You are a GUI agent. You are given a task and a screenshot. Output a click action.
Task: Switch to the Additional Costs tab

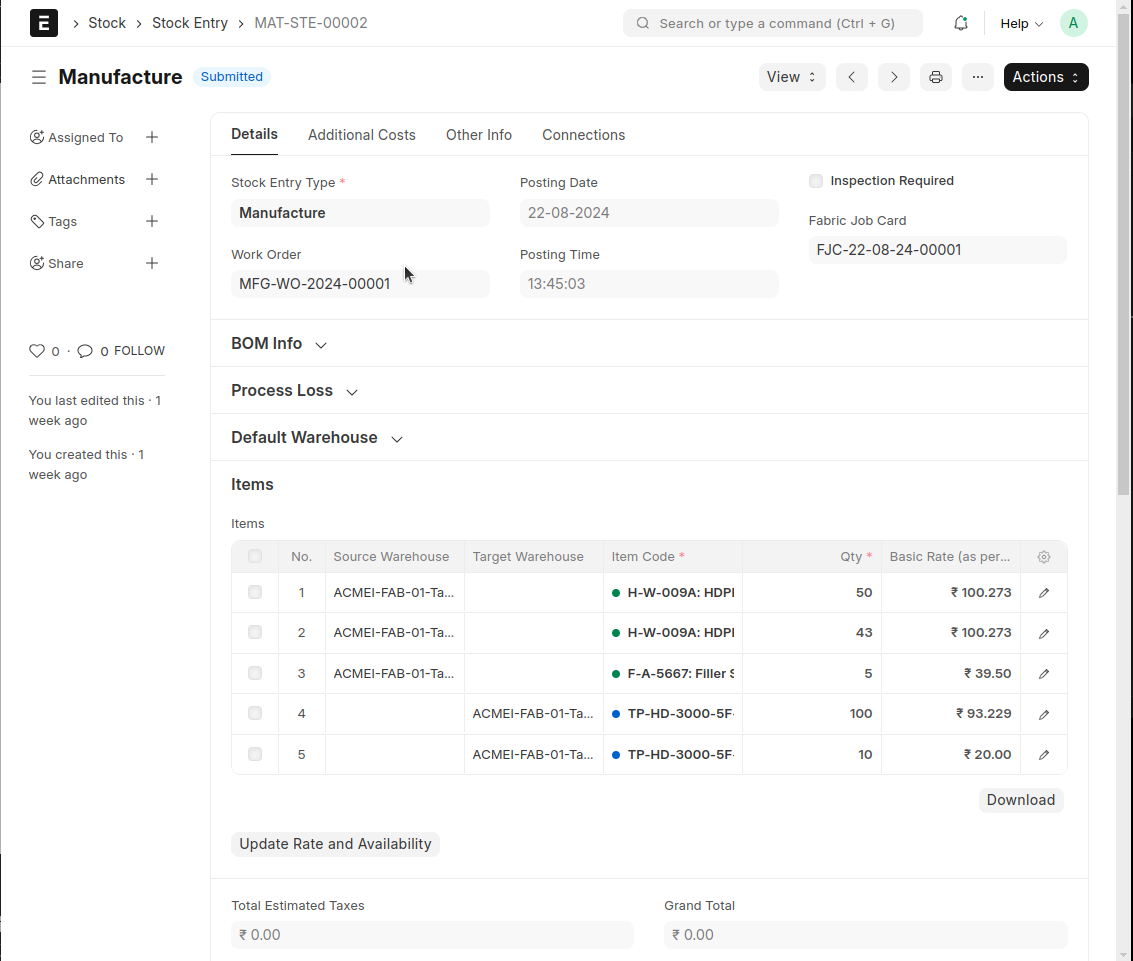[x=361, y=135]
